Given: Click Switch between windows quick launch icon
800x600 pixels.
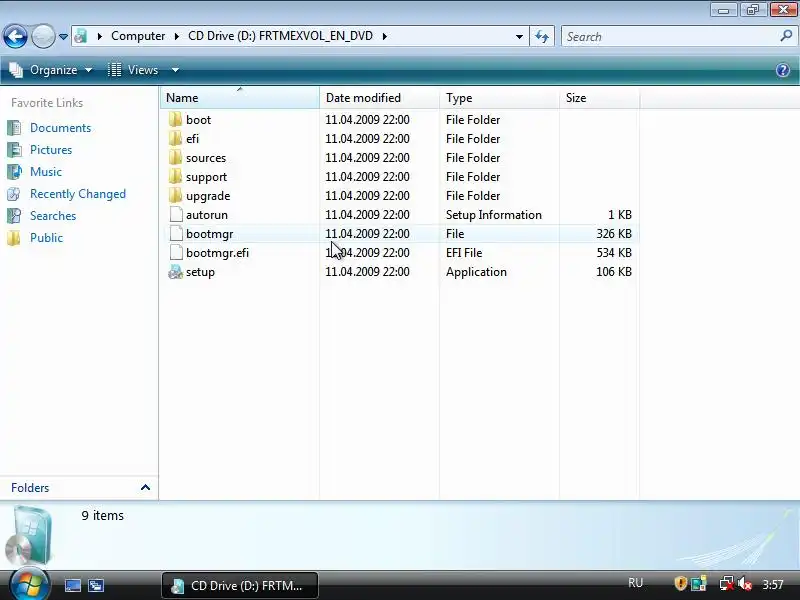Looking at the screenshot, I should 96,585.
